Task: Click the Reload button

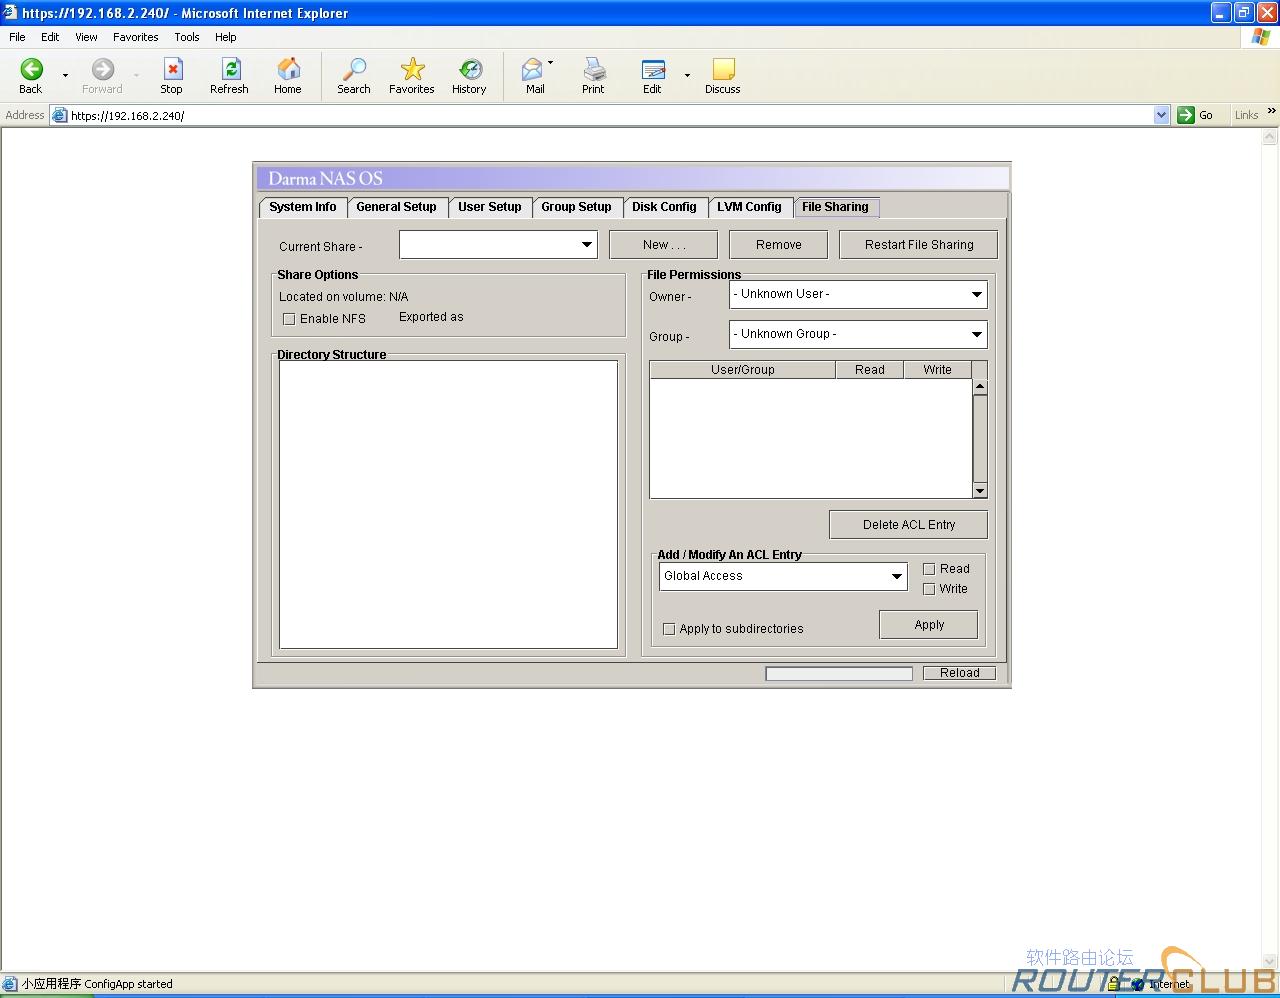Action: 960,673
